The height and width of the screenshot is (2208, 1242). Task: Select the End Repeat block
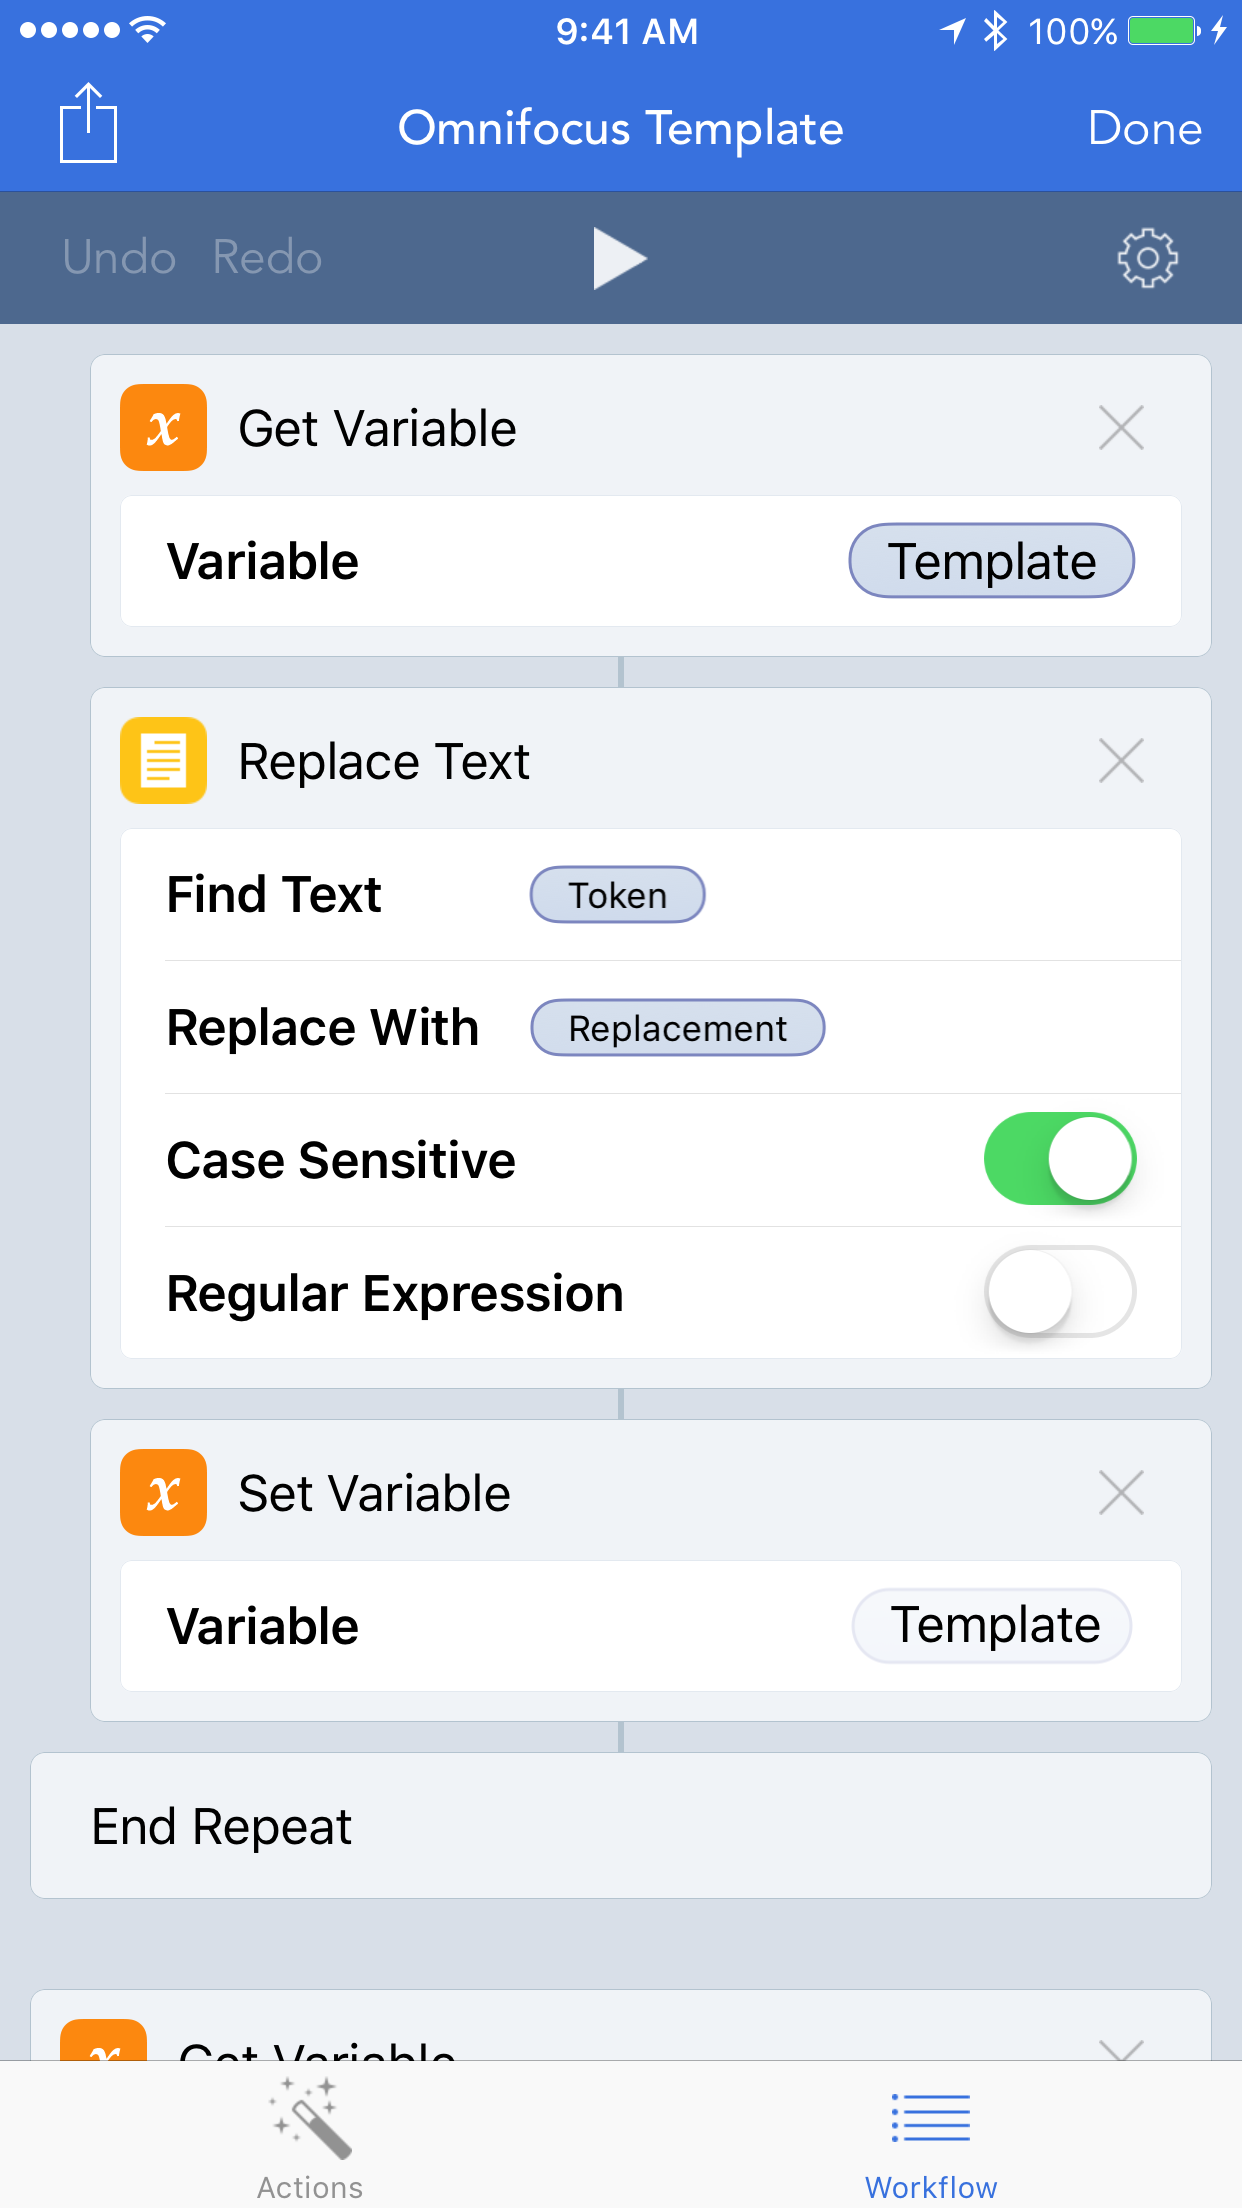click(x=621, y=1825)
